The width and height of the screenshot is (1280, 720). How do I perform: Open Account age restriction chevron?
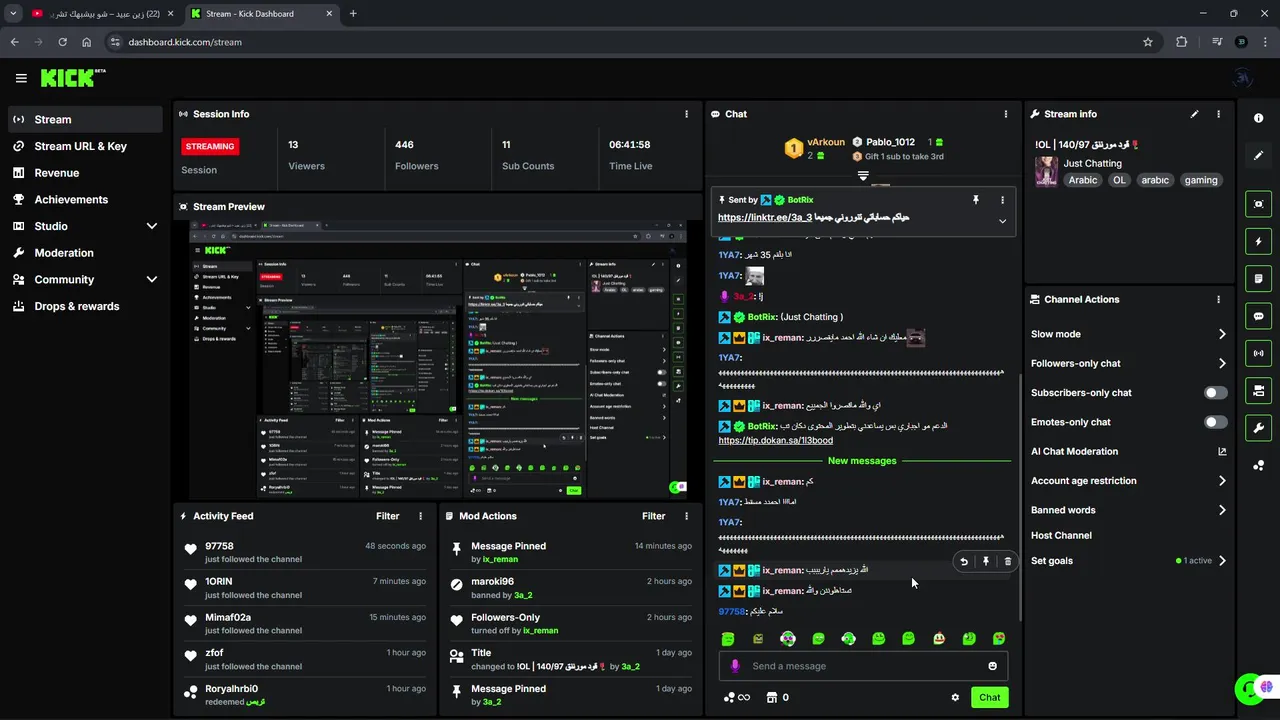click(x=1222, y=481)
